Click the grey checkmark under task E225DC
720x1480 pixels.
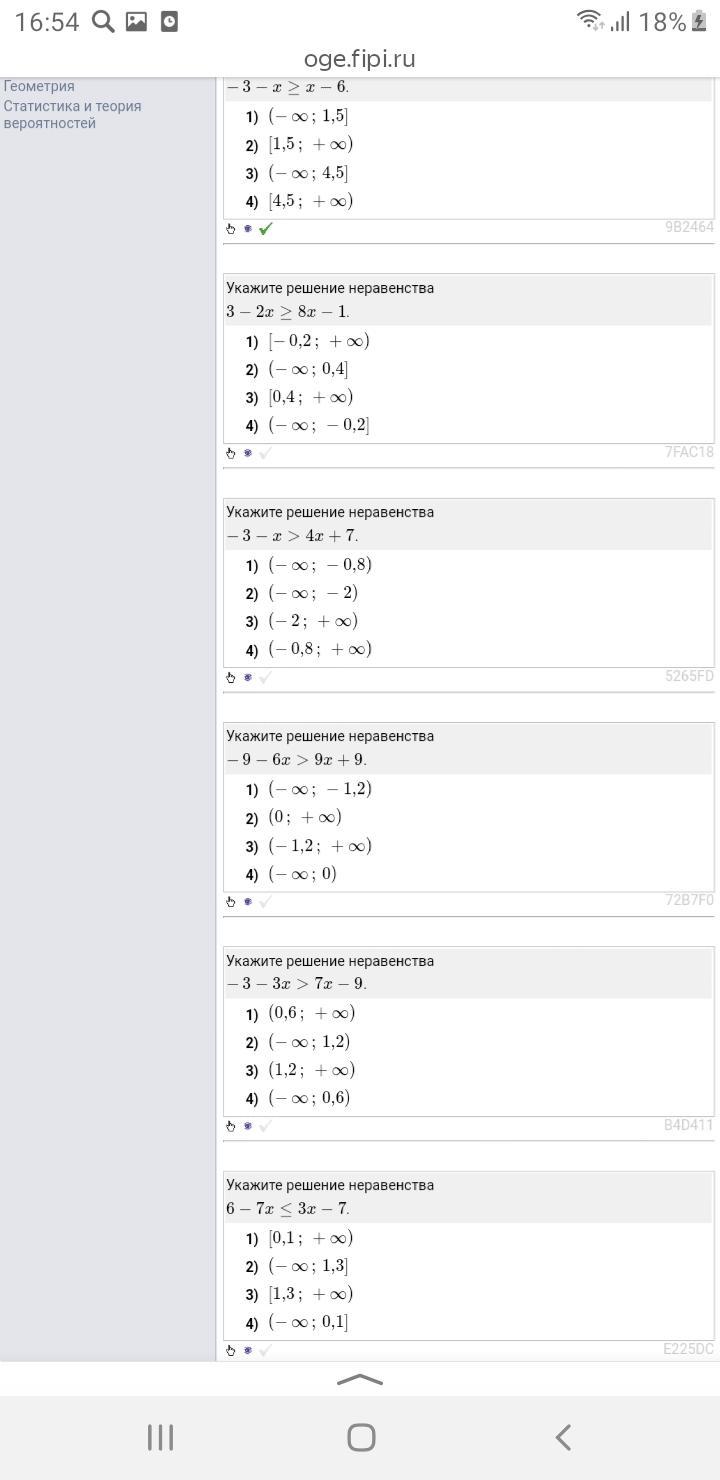[x=265, y=1350]
